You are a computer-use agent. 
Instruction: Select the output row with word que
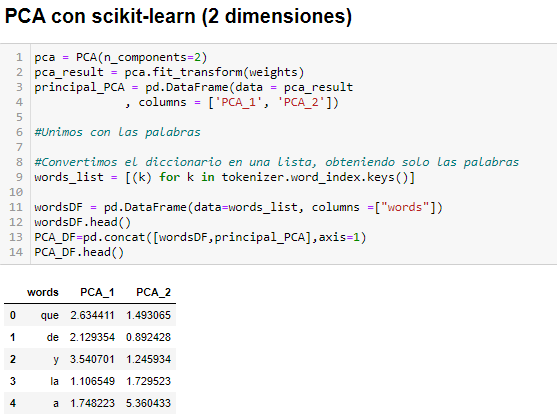[x=90, y=315]
